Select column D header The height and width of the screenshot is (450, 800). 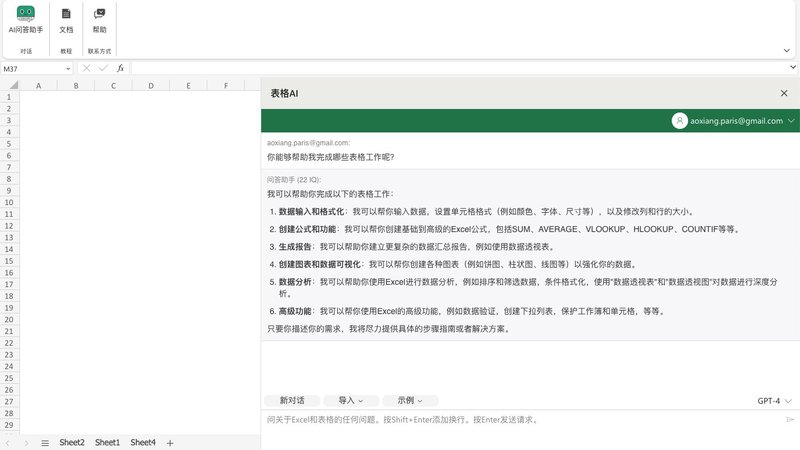click(x=151, y=86)
